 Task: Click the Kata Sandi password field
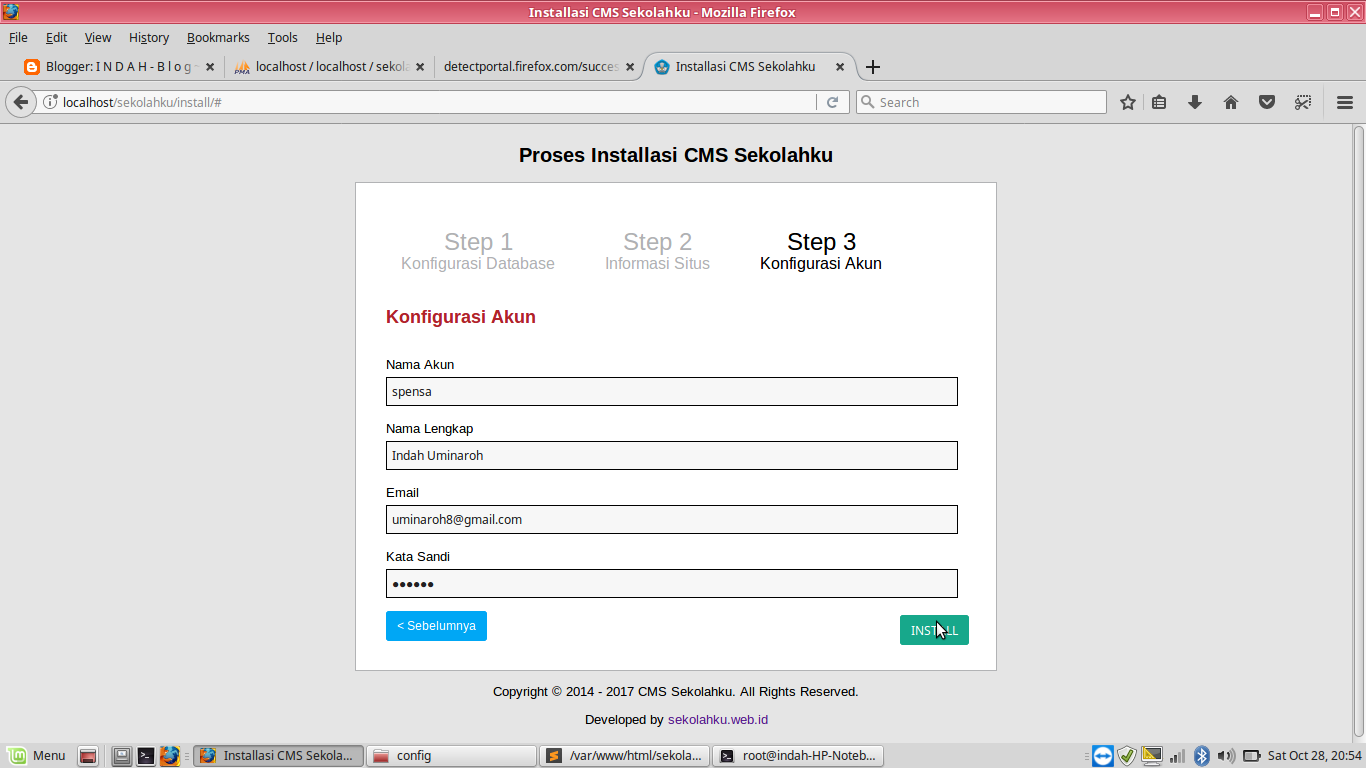click(671, 583)
